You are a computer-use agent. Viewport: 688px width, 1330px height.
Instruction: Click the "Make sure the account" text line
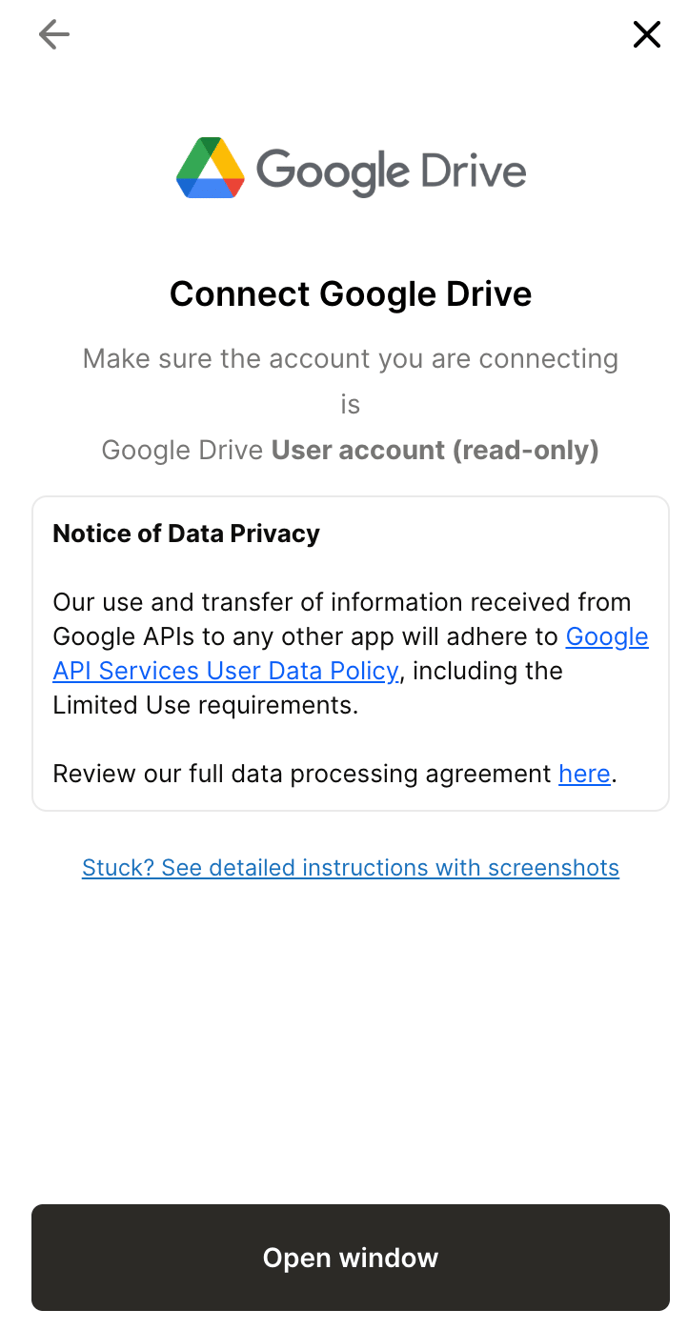(x=350, y=358)
